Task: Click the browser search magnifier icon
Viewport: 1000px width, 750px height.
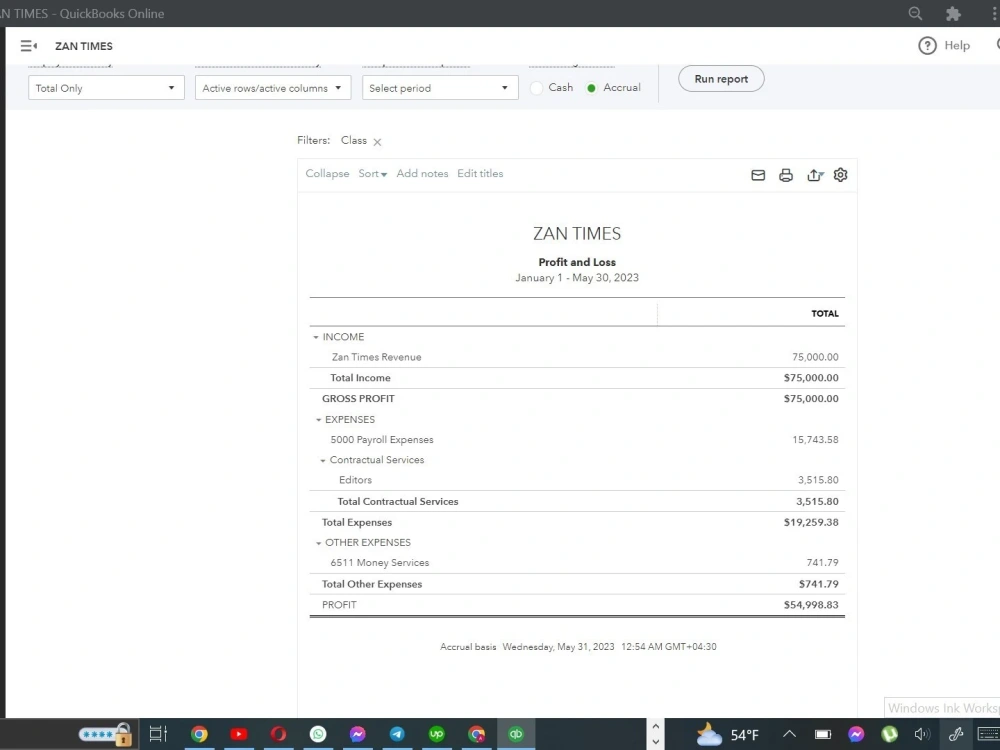Action: tap(915, 13)
